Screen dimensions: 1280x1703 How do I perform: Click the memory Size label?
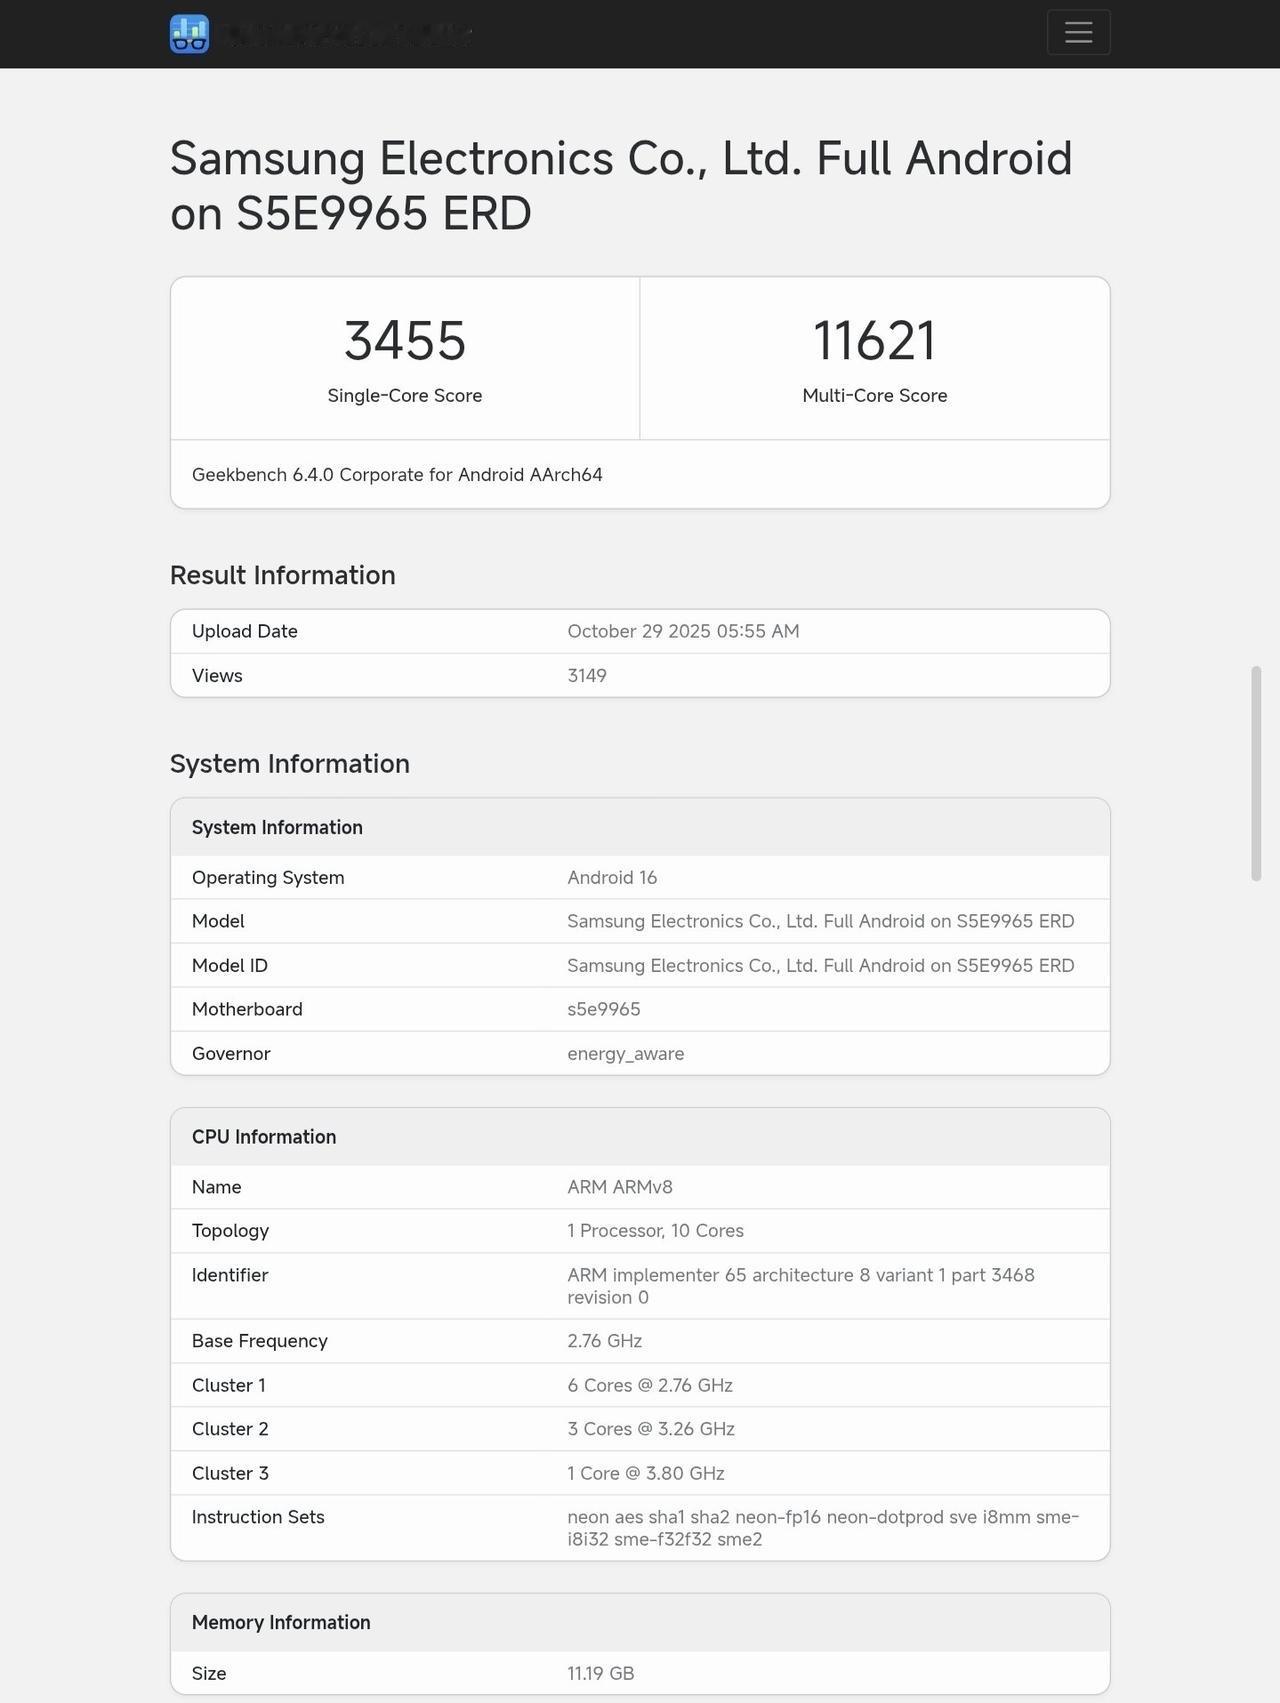point(209,1673)
